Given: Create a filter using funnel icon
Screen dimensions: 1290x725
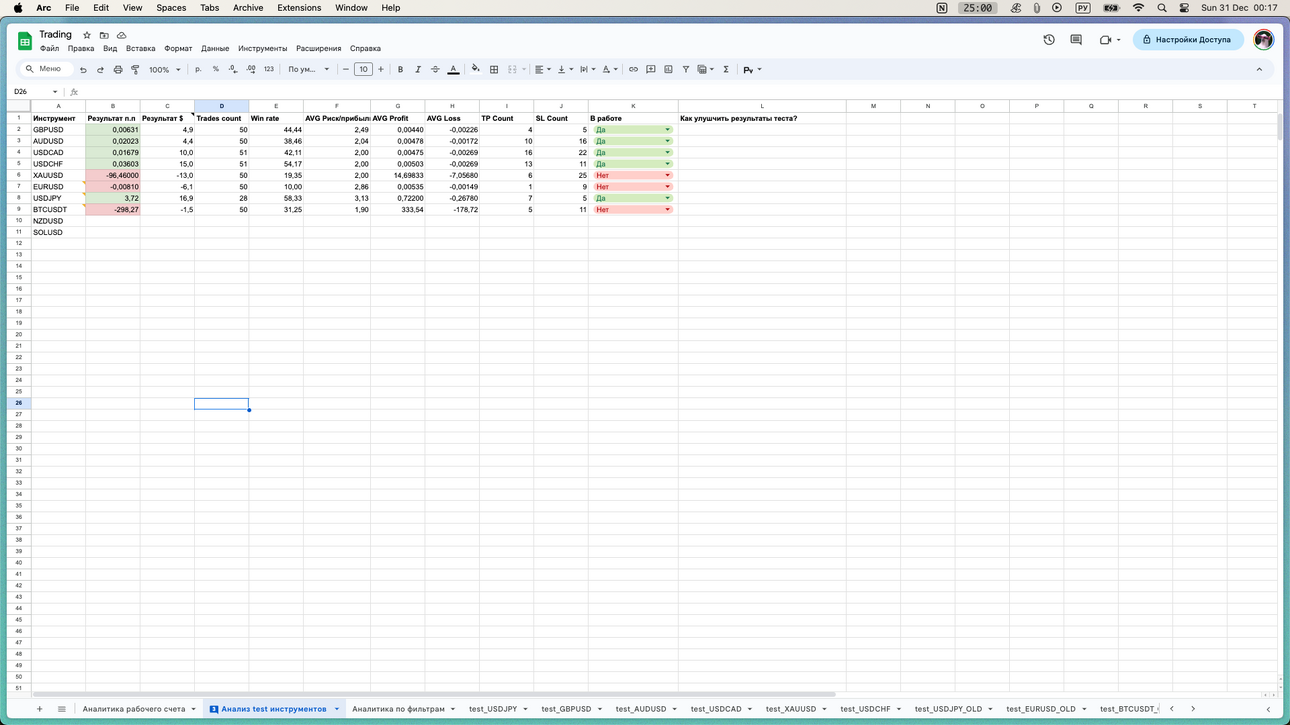Looking at the screenshot, I should pos(686,70).
